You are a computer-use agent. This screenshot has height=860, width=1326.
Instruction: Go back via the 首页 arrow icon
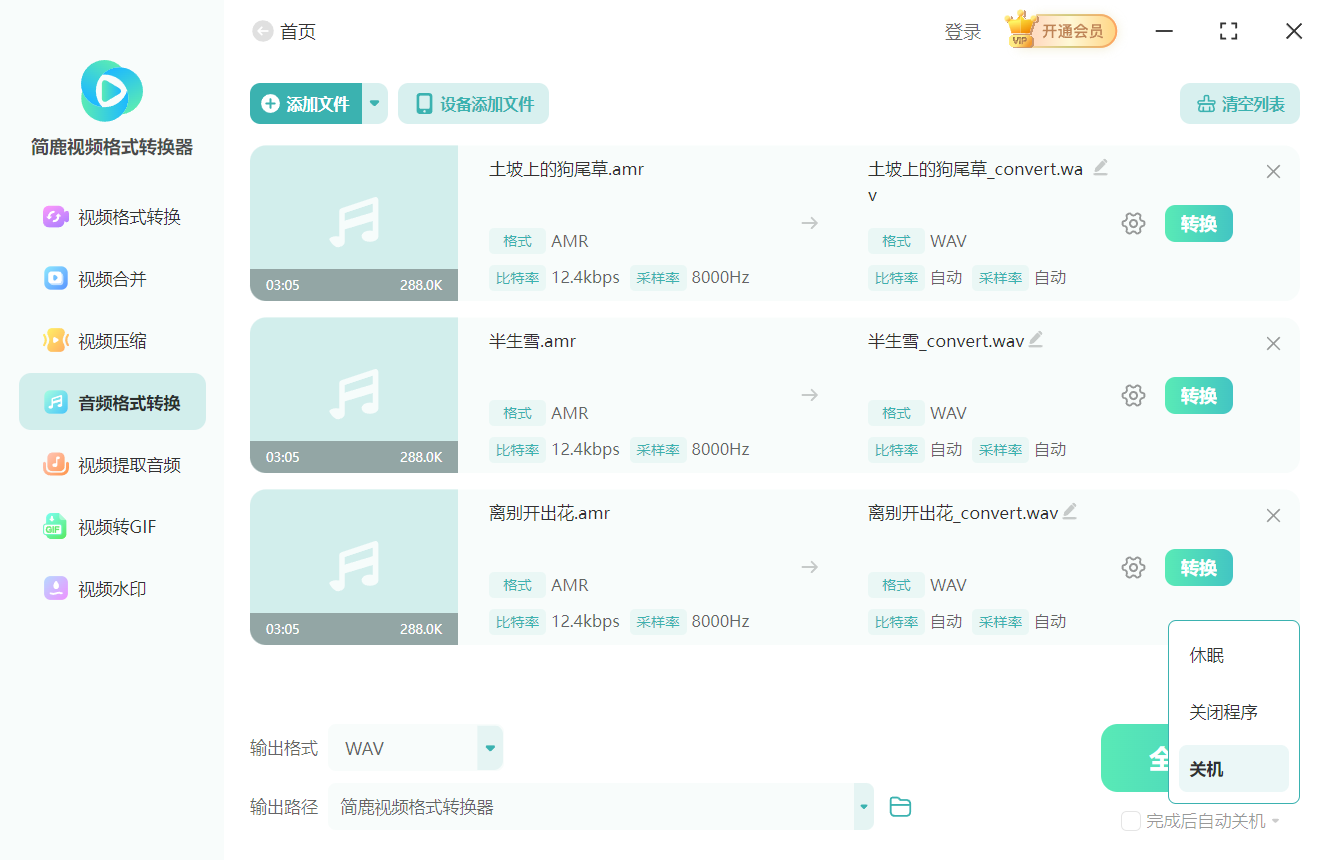263,32
